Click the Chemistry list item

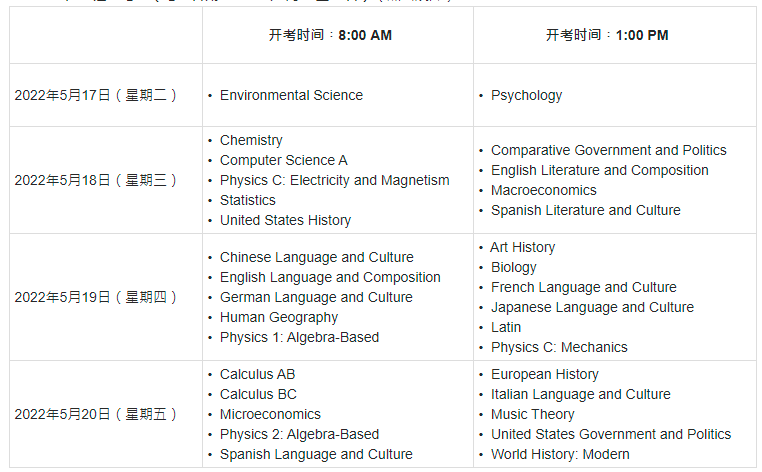(x=251, y=140)
